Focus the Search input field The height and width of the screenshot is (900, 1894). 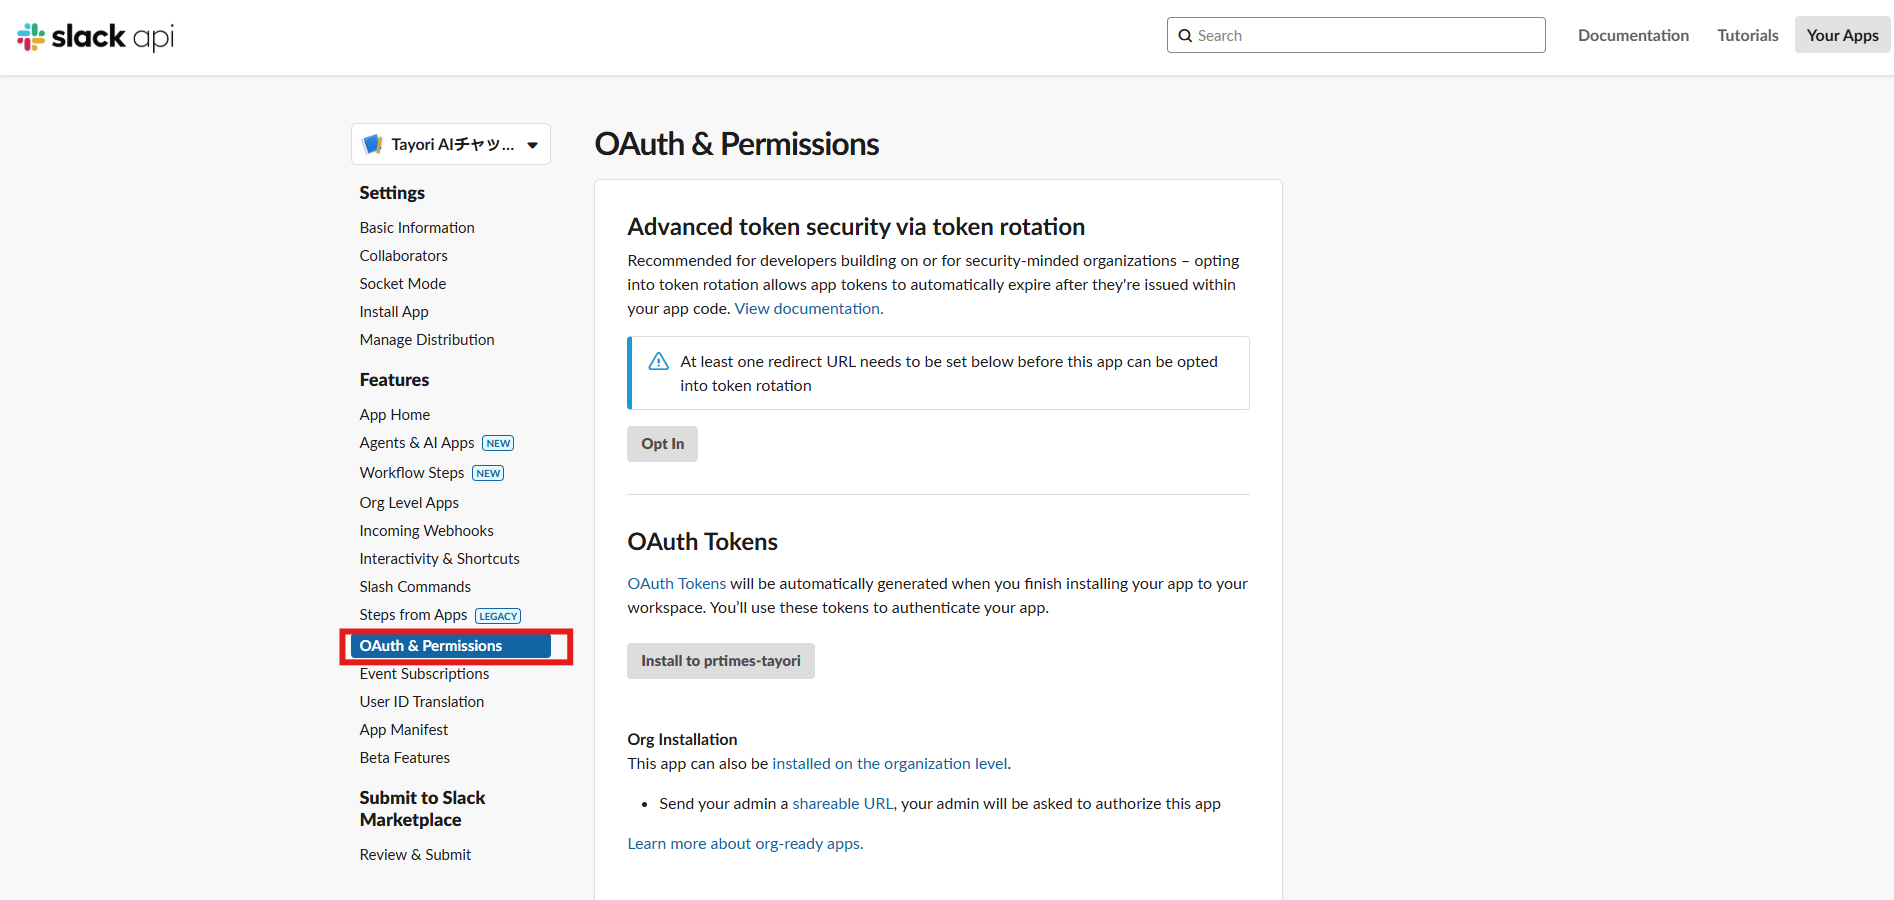click(x=1365, y=36)
